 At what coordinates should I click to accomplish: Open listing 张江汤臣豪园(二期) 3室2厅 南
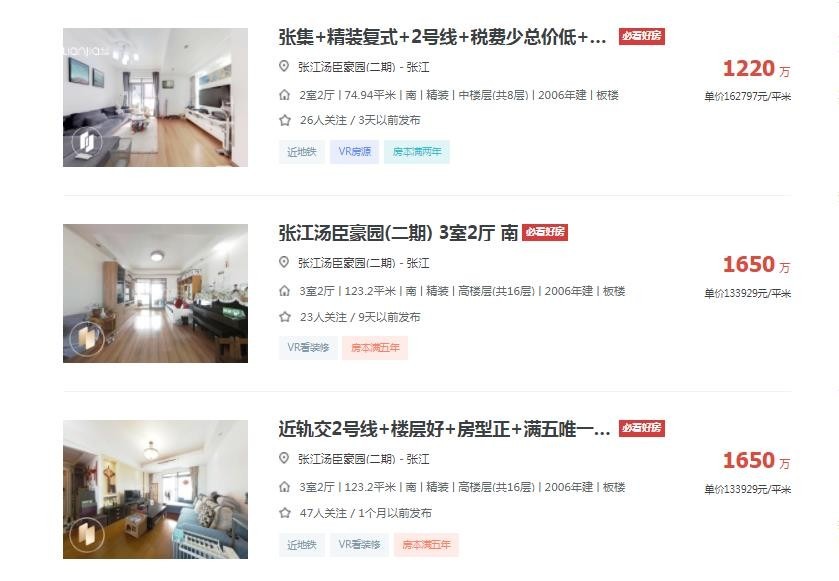click(398, 233)
